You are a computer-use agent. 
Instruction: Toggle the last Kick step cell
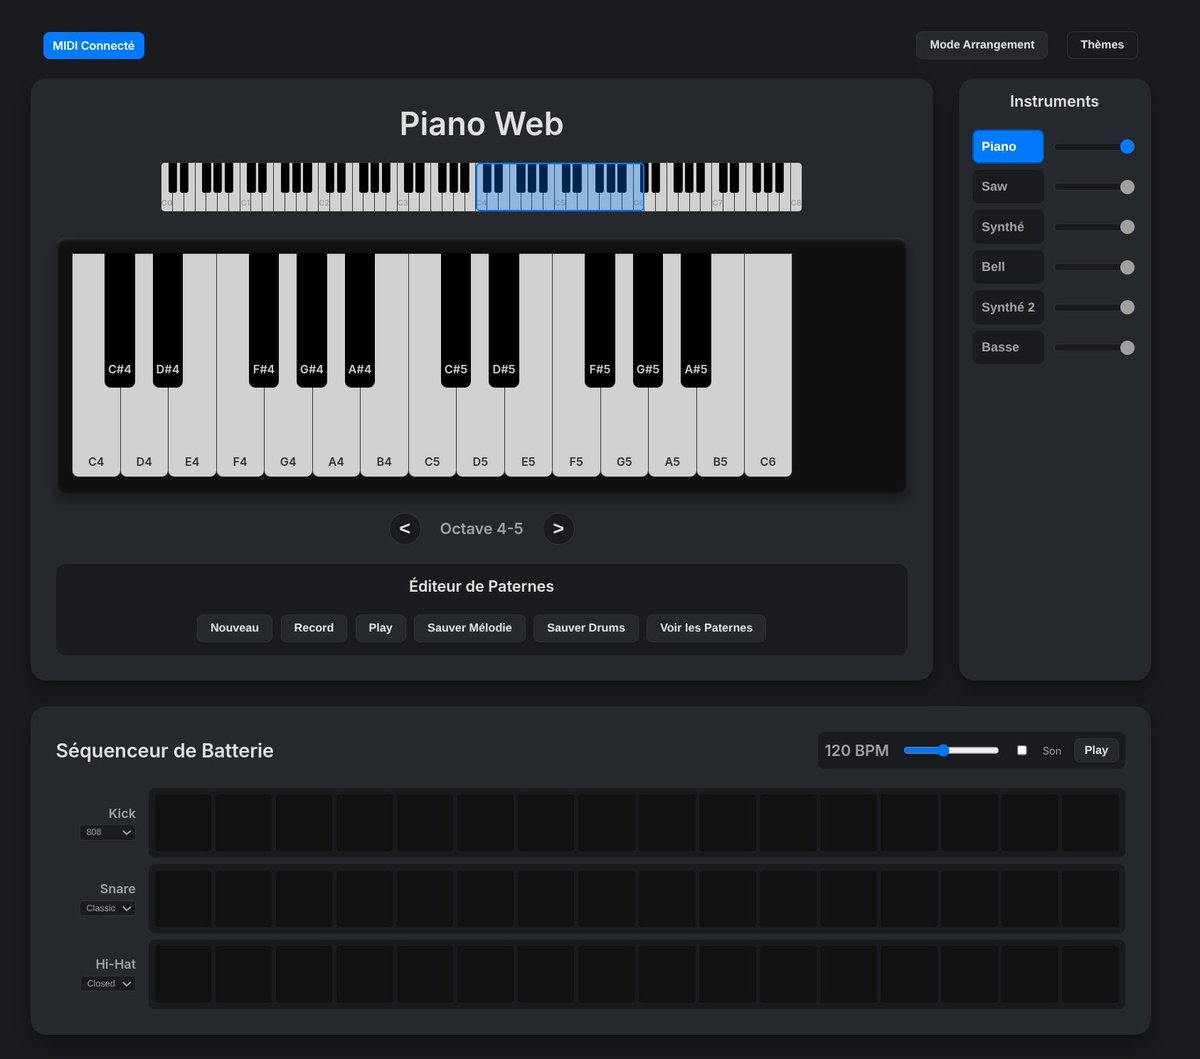(1090, 823)
